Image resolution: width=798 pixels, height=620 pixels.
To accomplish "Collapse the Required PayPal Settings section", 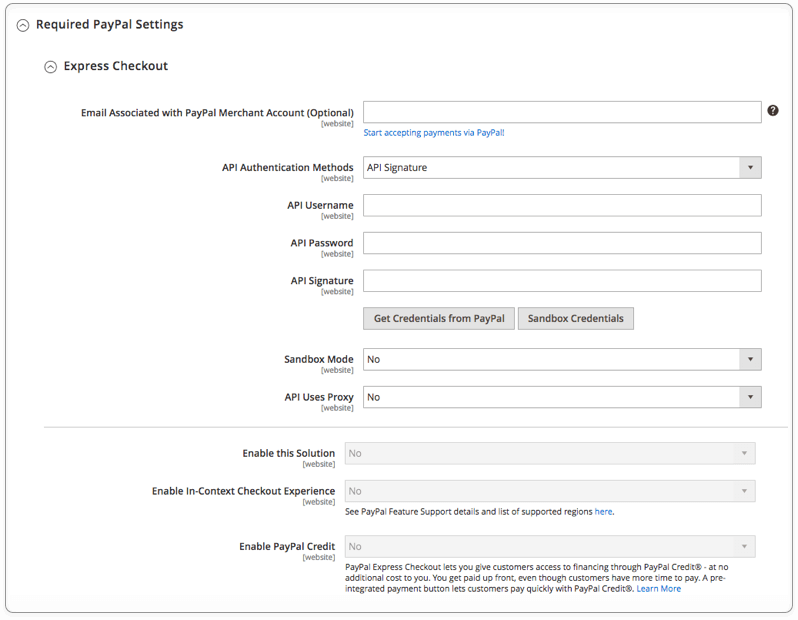I will (x=23, y=25).
